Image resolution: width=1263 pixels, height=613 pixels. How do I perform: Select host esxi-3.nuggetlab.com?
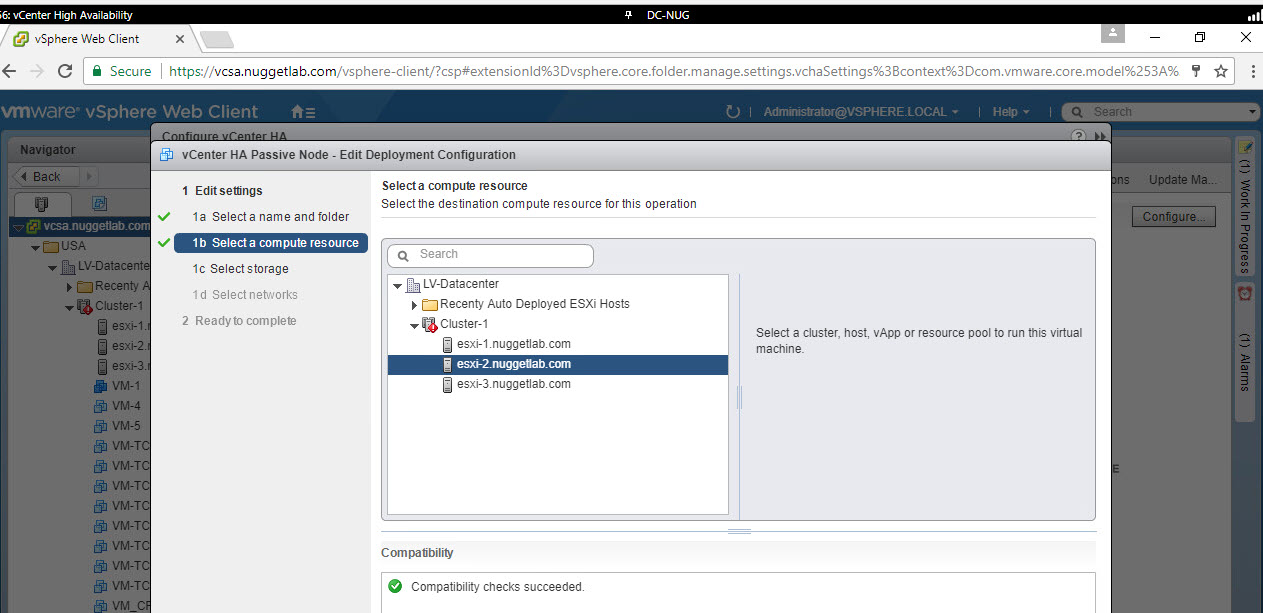pos(513,384)
